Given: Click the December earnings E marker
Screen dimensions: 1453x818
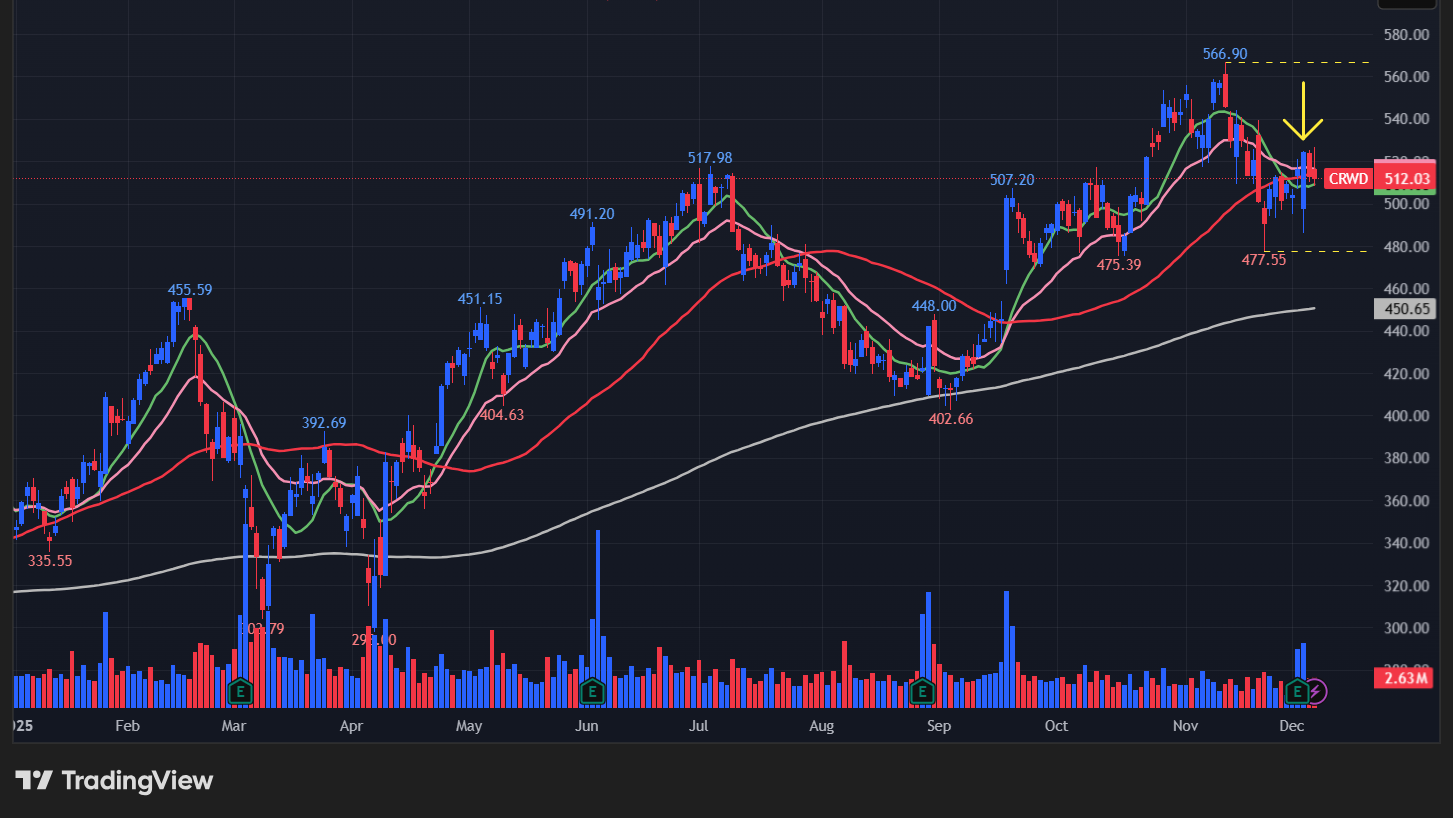Looking at the screenshot, I should pos(1297,690).
